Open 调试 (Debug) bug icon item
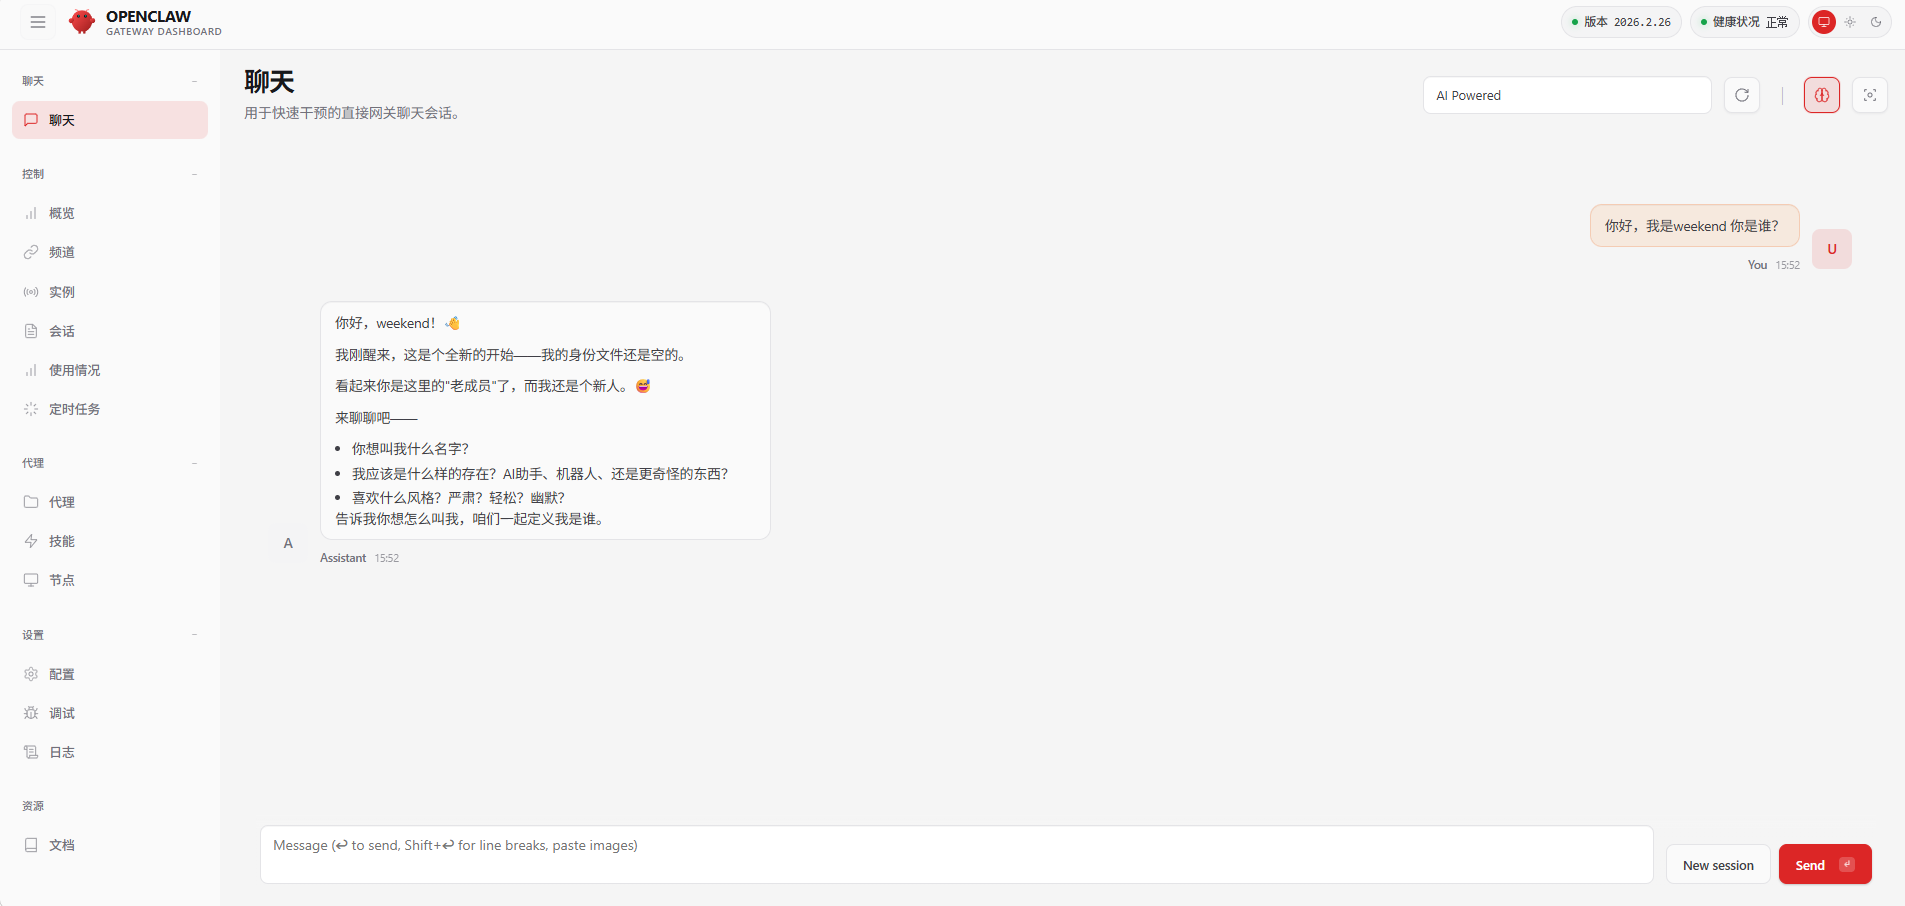Image resolution: width=1905 pixels, height=906 pixels. [x=61, y=713]
